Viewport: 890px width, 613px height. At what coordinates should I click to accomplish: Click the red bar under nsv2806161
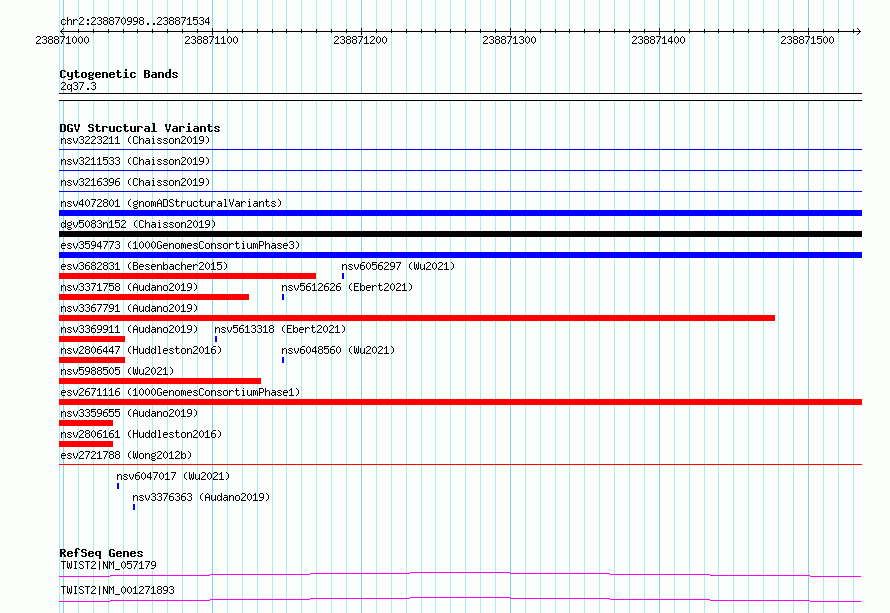tap(86, 444)
